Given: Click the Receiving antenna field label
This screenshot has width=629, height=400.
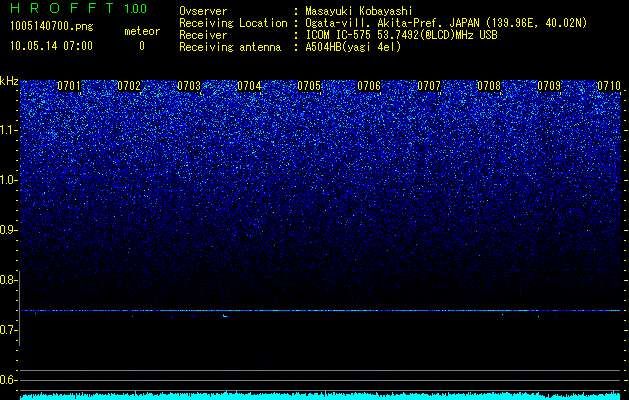Looking at the screenshot, I should [230, 47].
